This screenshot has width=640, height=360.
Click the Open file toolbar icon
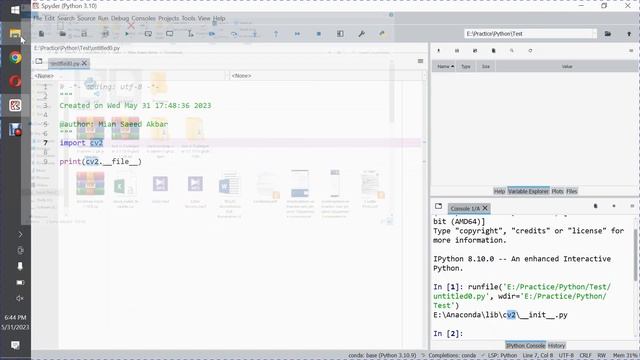pyautogui.click(x=62, y=34)
